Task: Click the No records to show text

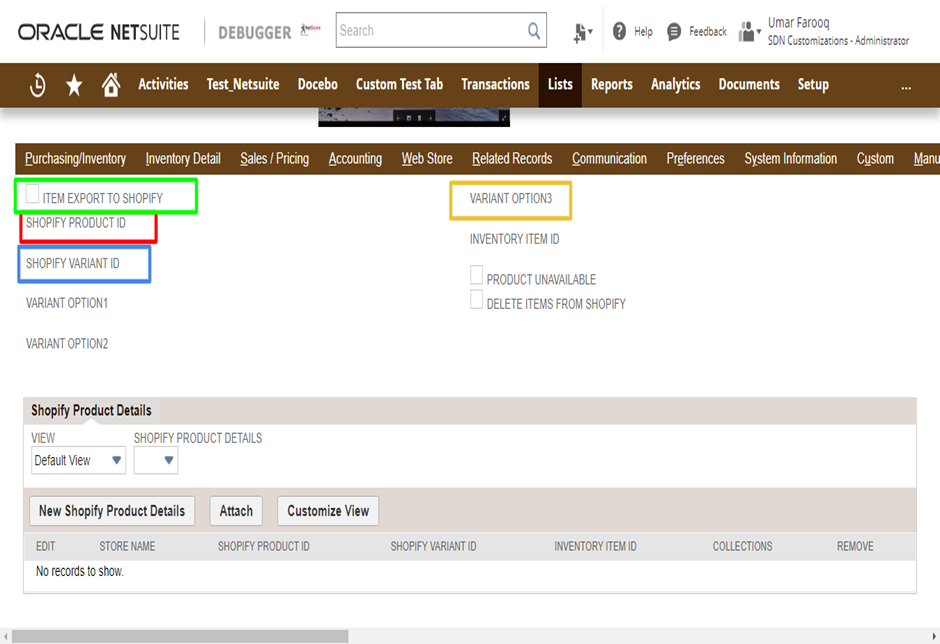Action: tap(80, 571)
